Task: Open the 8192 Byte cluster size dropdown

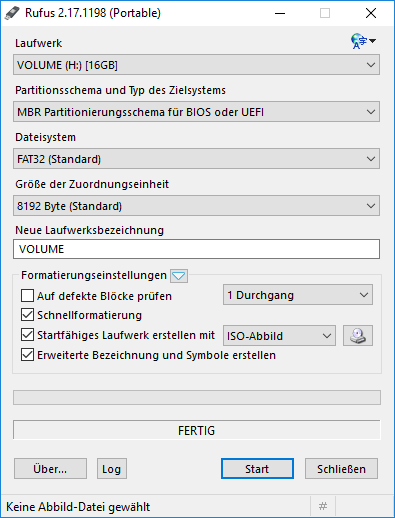Action: [x=196, y=206]
